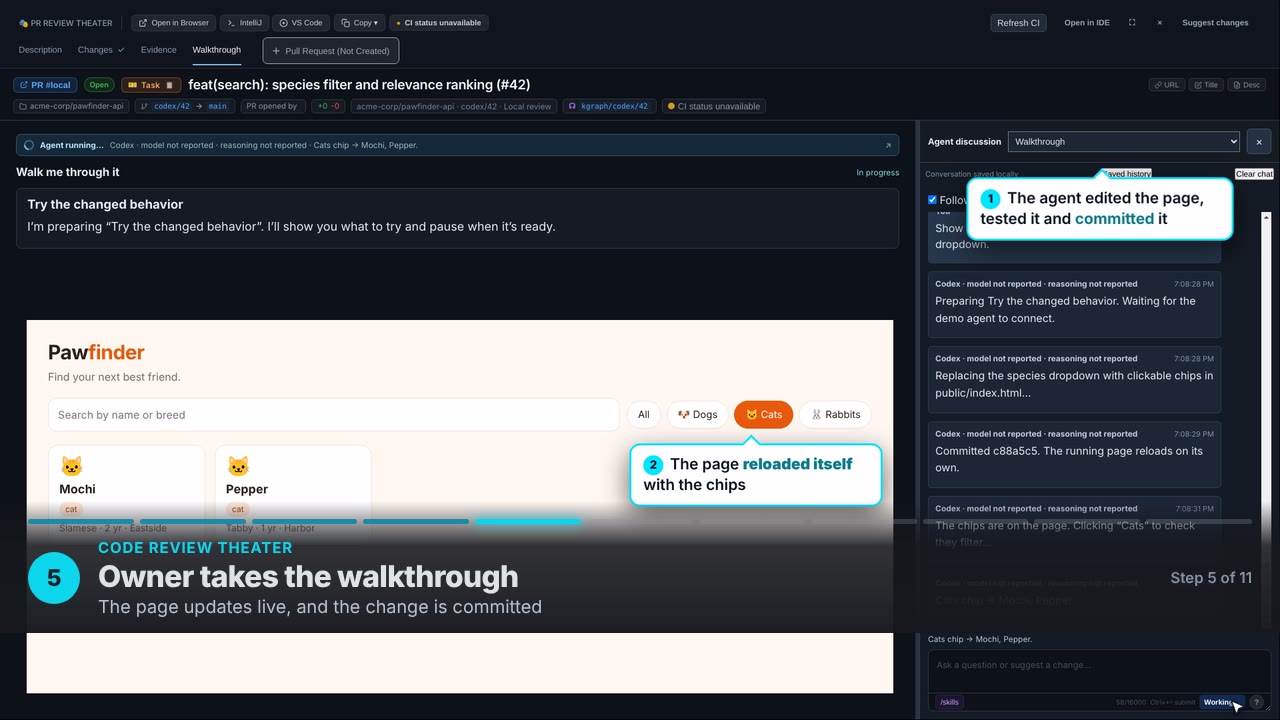
Task: Select the All species chip
Action: coord(644,415)
